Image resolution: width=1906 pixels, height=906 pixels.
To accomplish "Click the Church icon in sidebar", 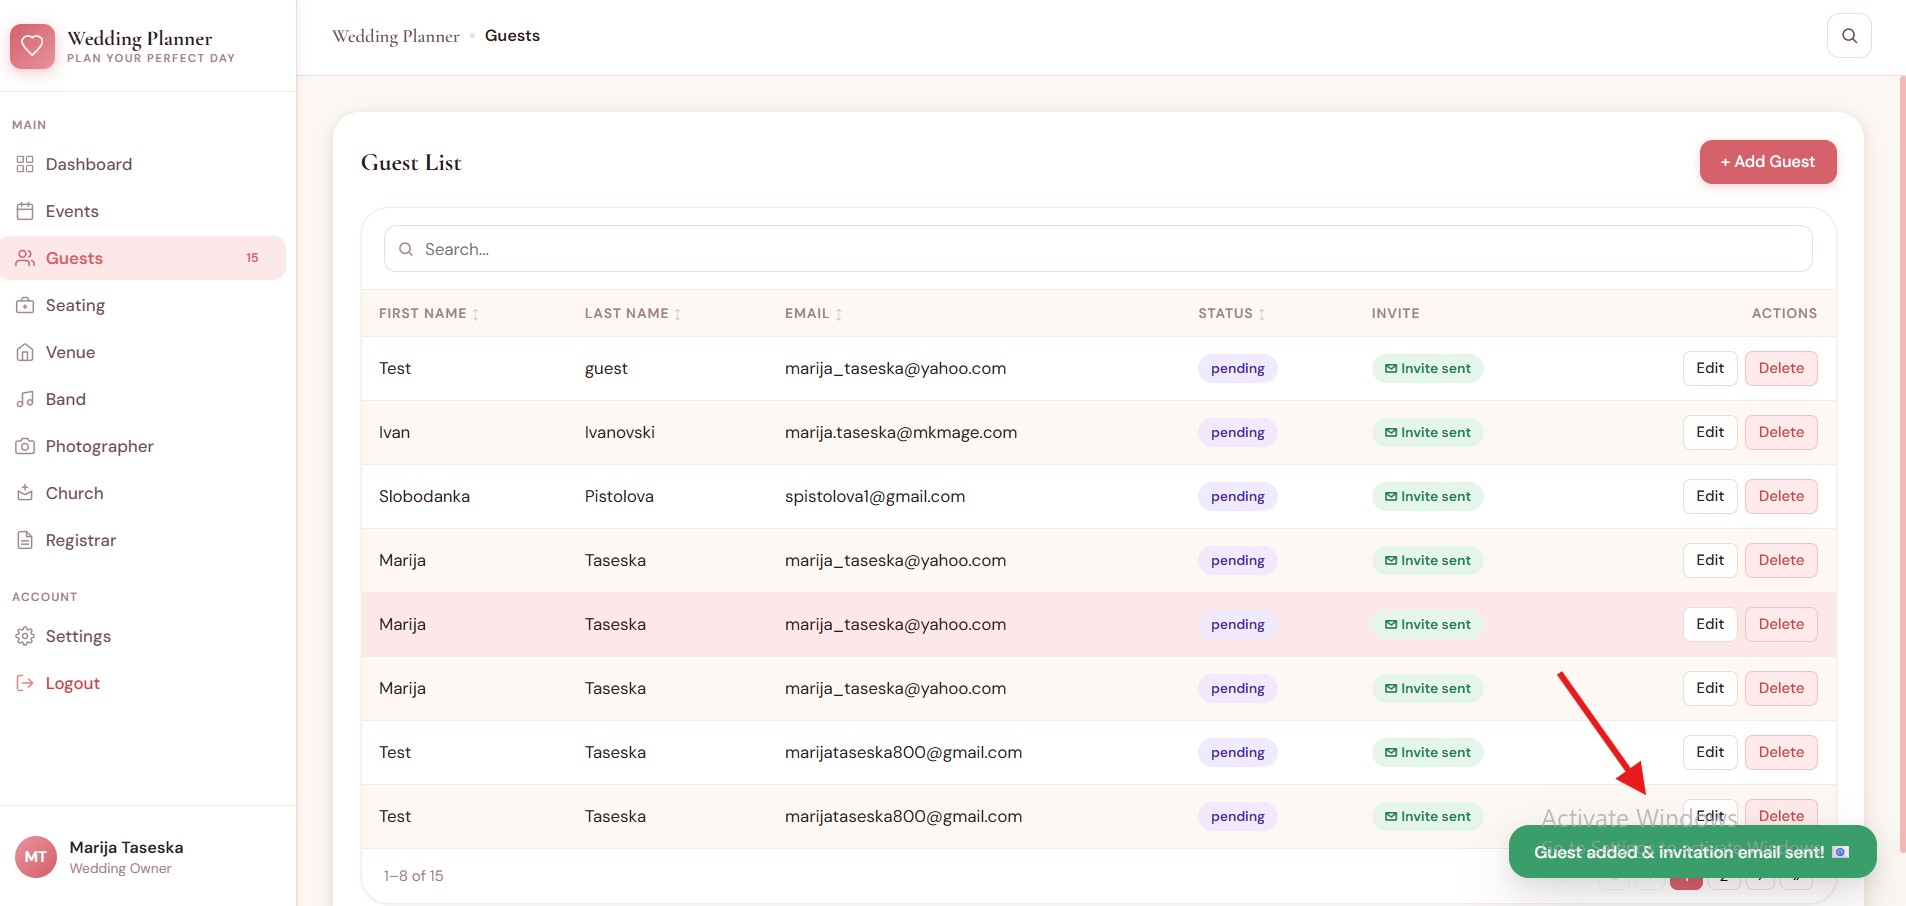I will point(25,493).
